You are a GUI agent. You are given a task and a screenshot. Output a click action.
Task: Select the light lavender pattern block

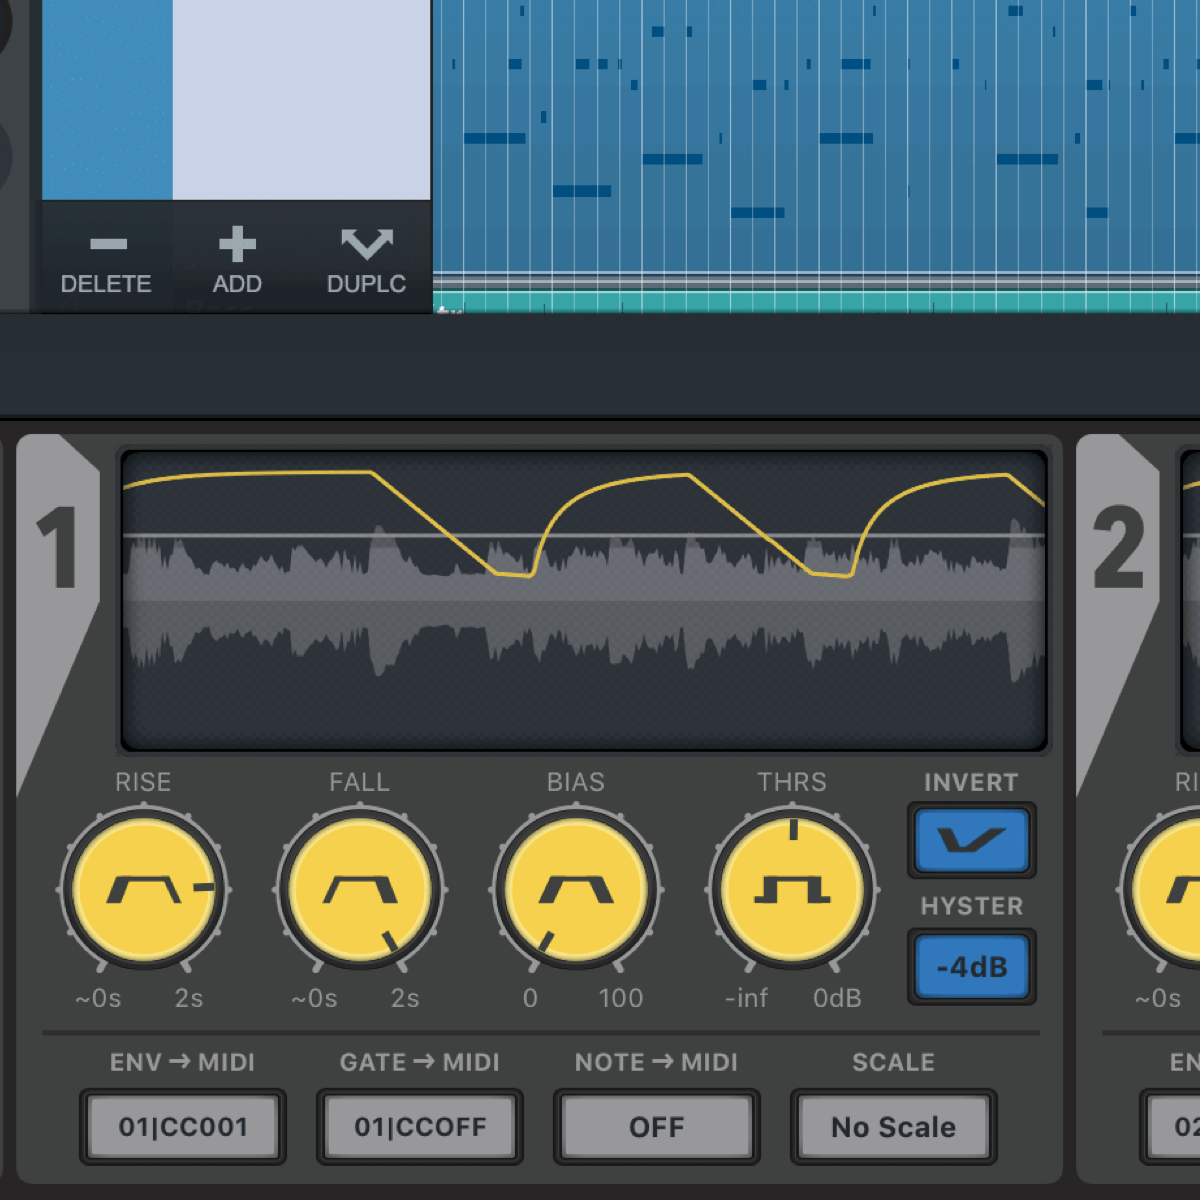pos(301,100)
